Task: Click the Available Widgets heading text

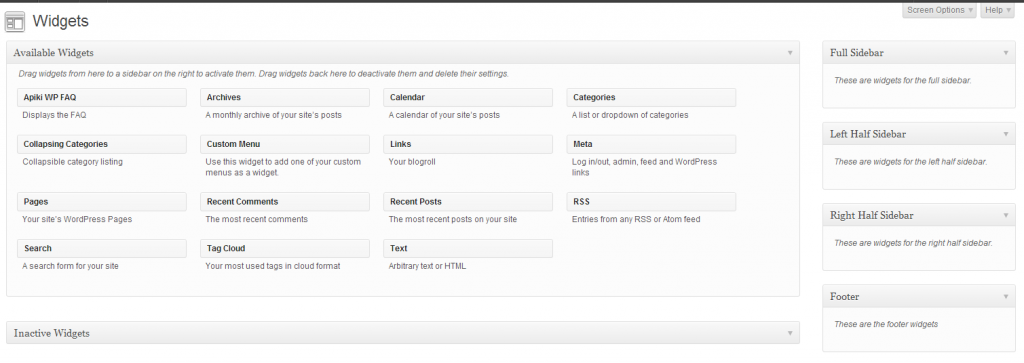Action: tap(54, 53)
